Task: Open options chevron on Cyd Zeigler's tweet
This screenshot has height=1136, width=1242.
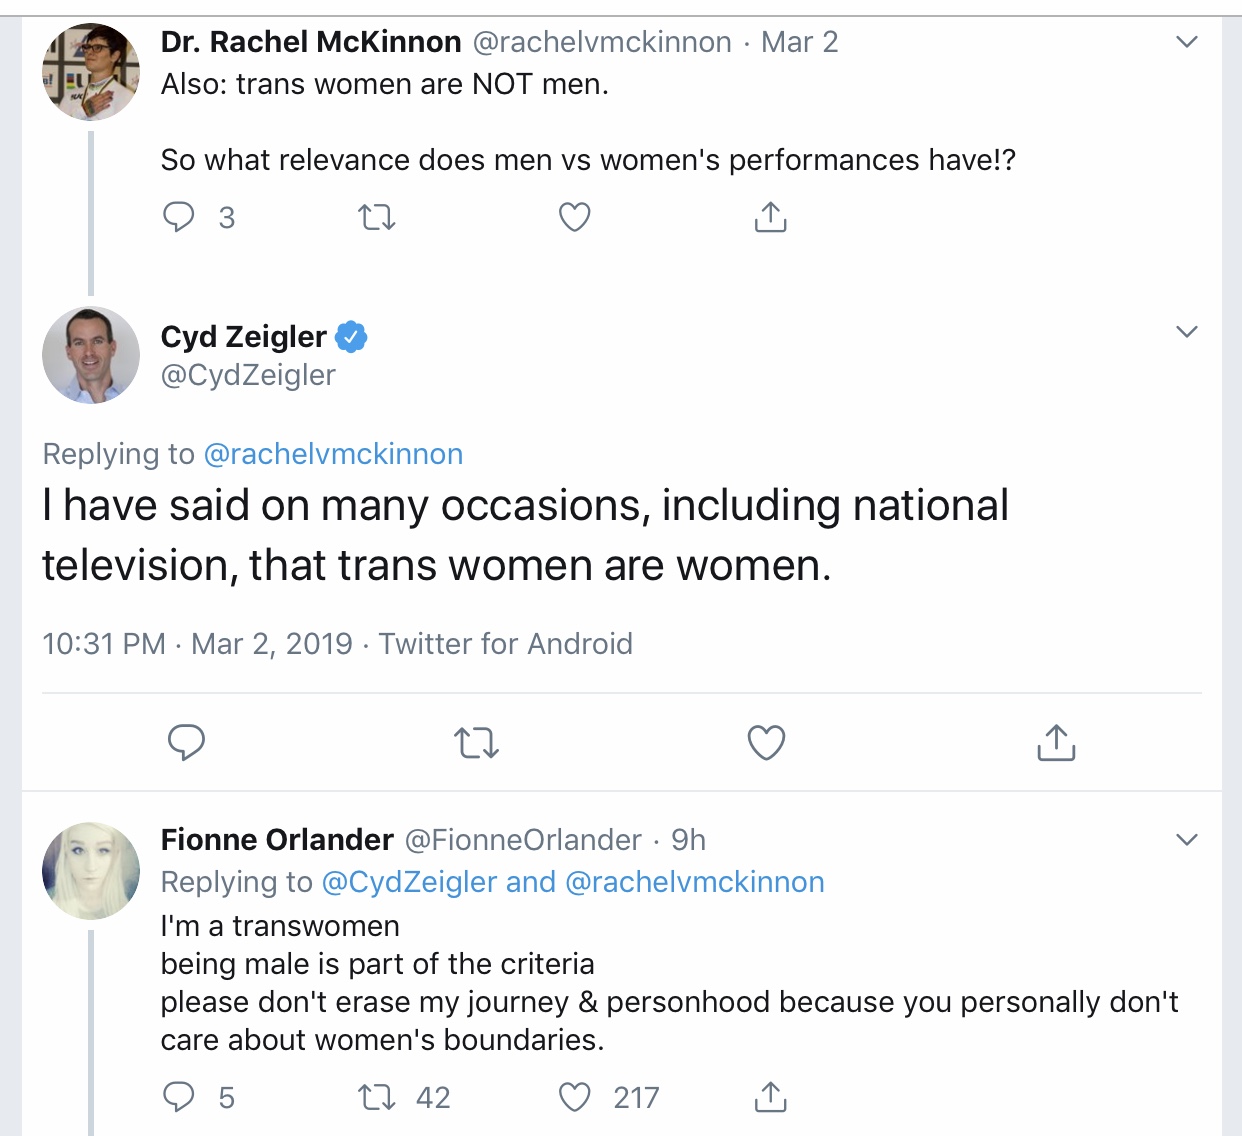Action: [1186, 332]
